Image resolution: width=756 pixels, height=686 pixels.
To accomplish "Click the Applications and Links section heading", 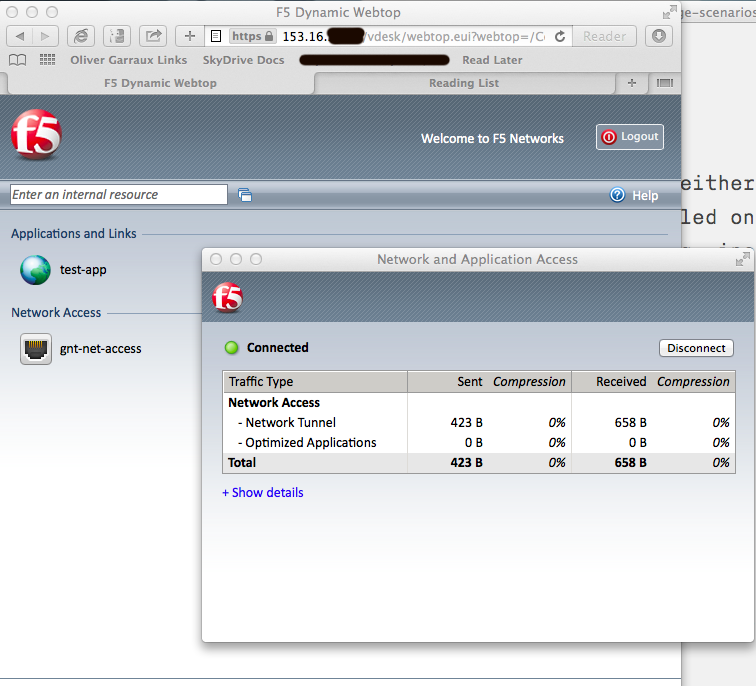I will (74, 233).
